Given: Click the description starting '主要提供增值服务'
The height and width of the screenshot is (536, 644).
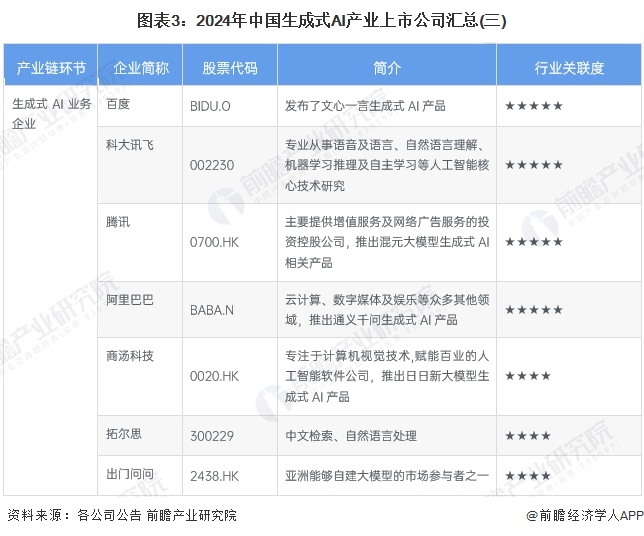Looking at the screenshot, I should coord(387,242).
